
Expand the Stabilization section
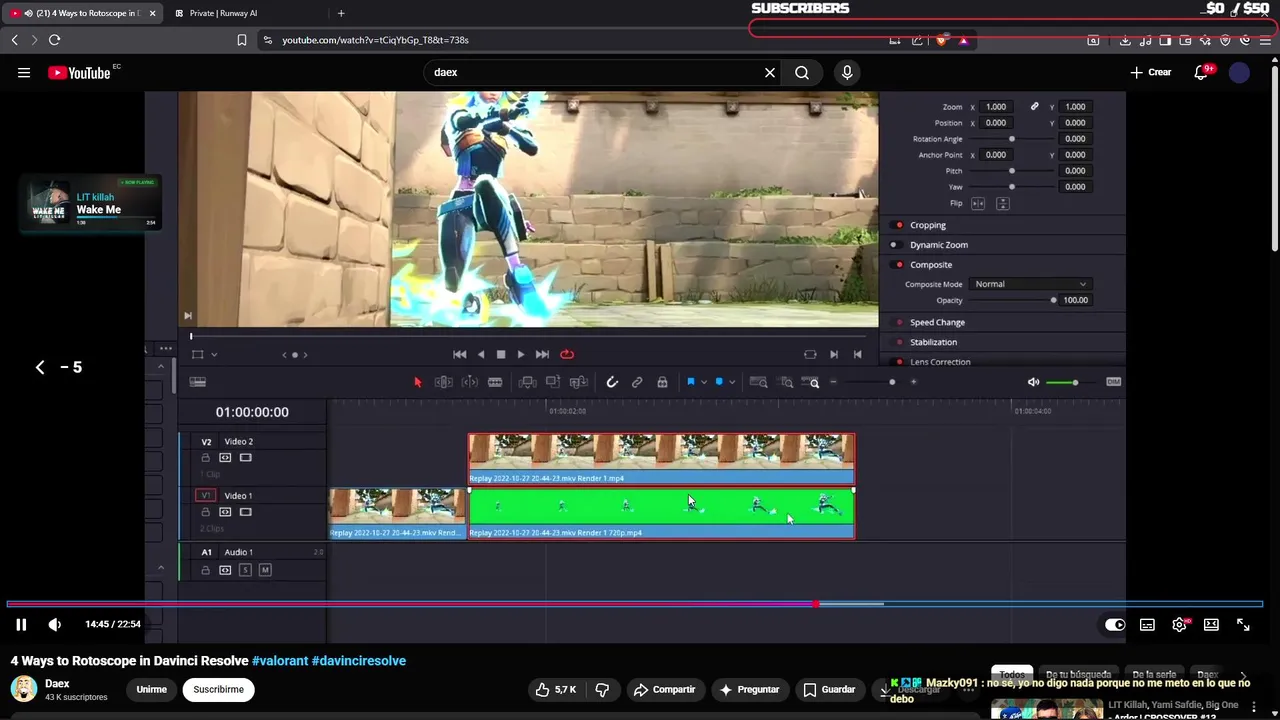pos(933,342)
